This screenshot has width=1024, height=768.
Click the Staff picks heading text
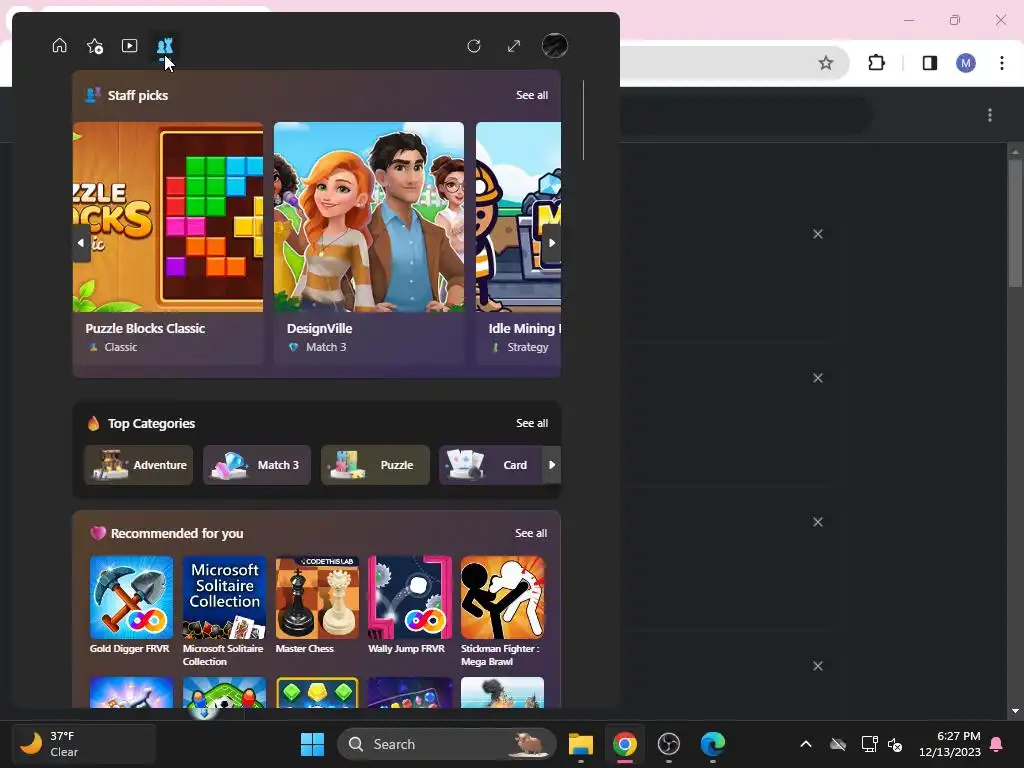[x=138, y=95]
